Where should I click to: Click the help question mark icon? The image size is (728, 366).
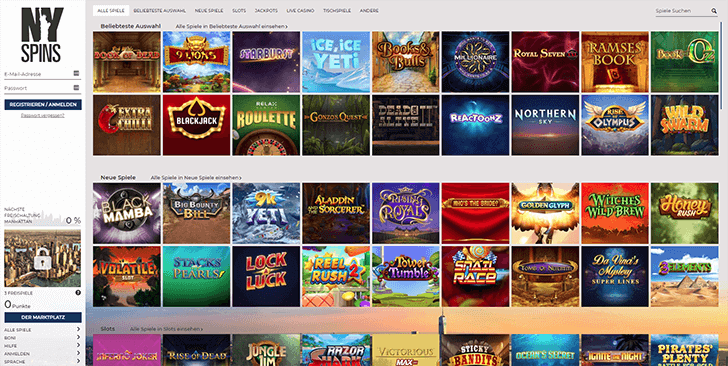(78, 293)
